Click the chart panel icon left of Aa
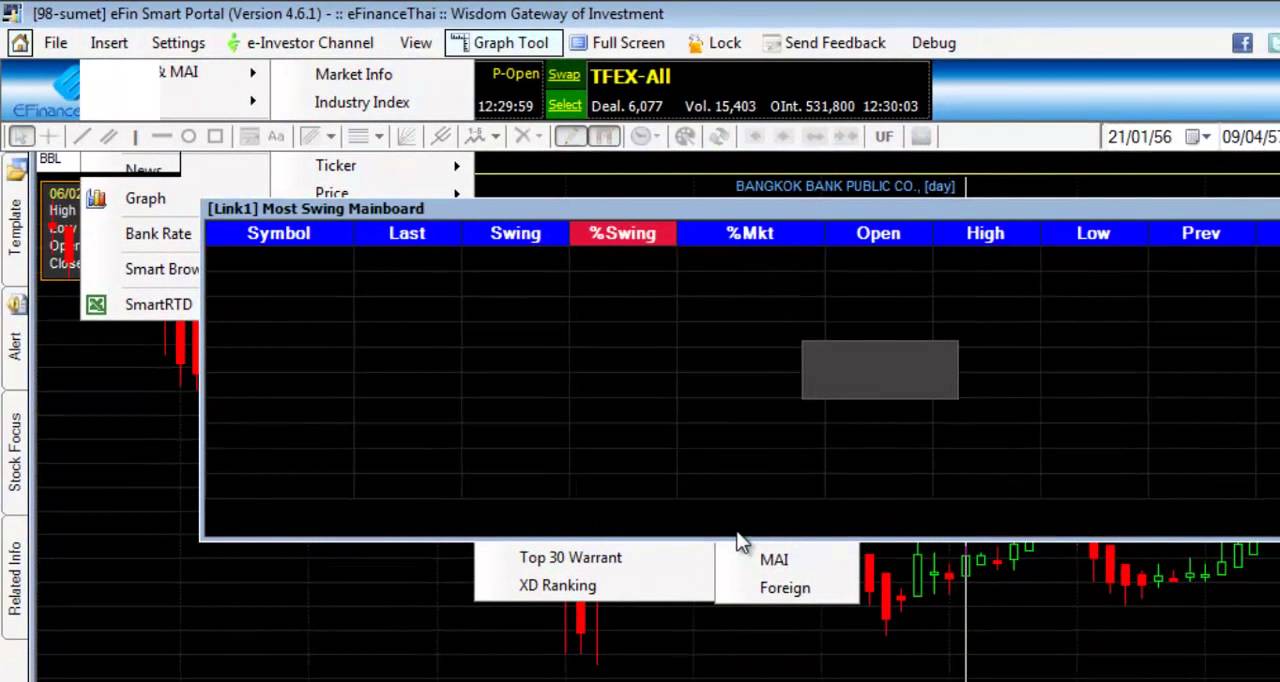The height and width of the screenshot is (682, 1280). coord(249,137)
